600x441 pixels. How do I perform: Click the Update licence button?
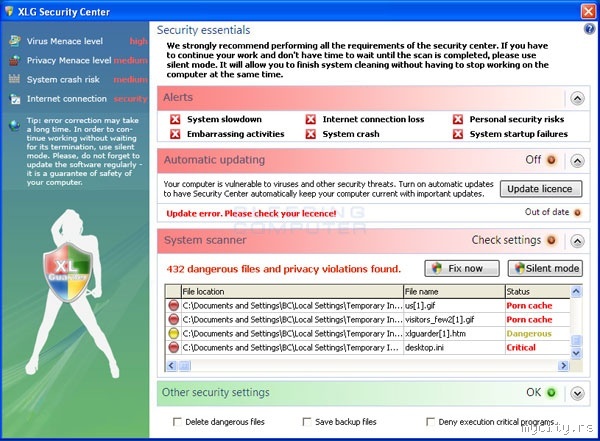[541, 189]
